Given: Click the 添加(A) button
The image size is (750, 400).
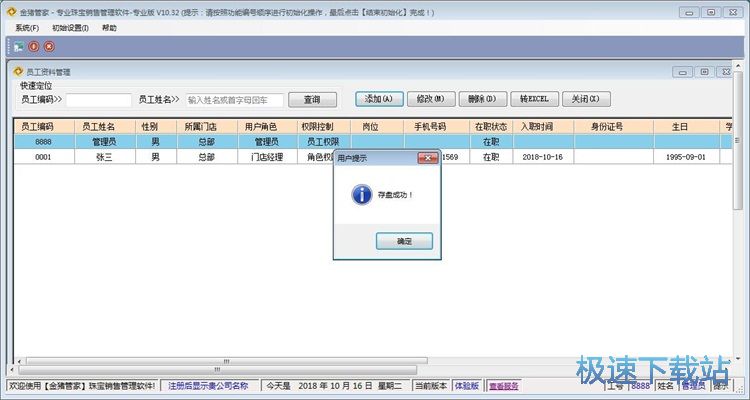Looking at the screenshot, I should pyautogui.click(x=379, y=99).
